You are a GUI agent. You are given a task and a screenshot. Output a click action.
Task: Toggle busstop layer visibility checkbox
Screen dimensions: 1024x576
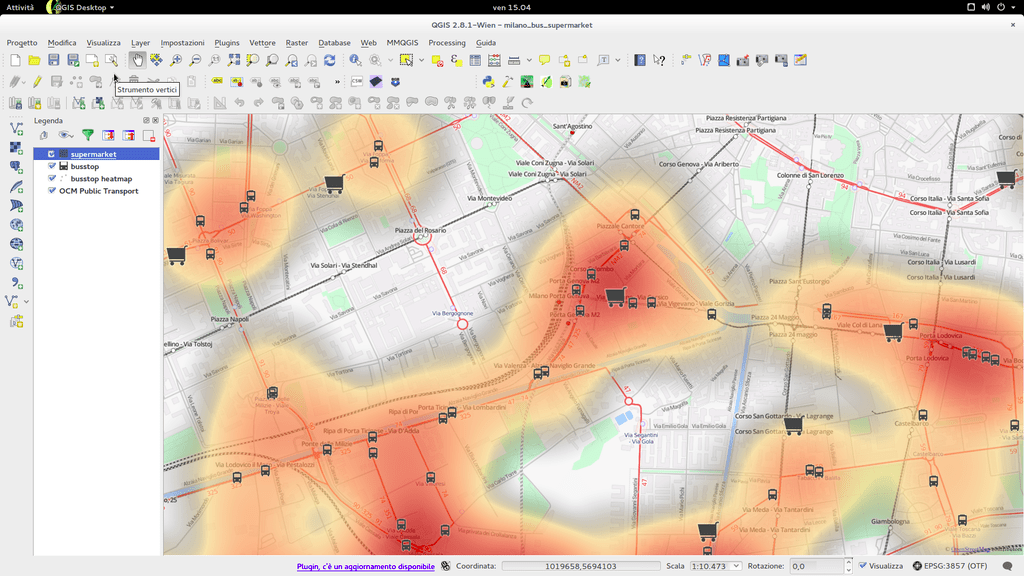click(x=52, y=166)
